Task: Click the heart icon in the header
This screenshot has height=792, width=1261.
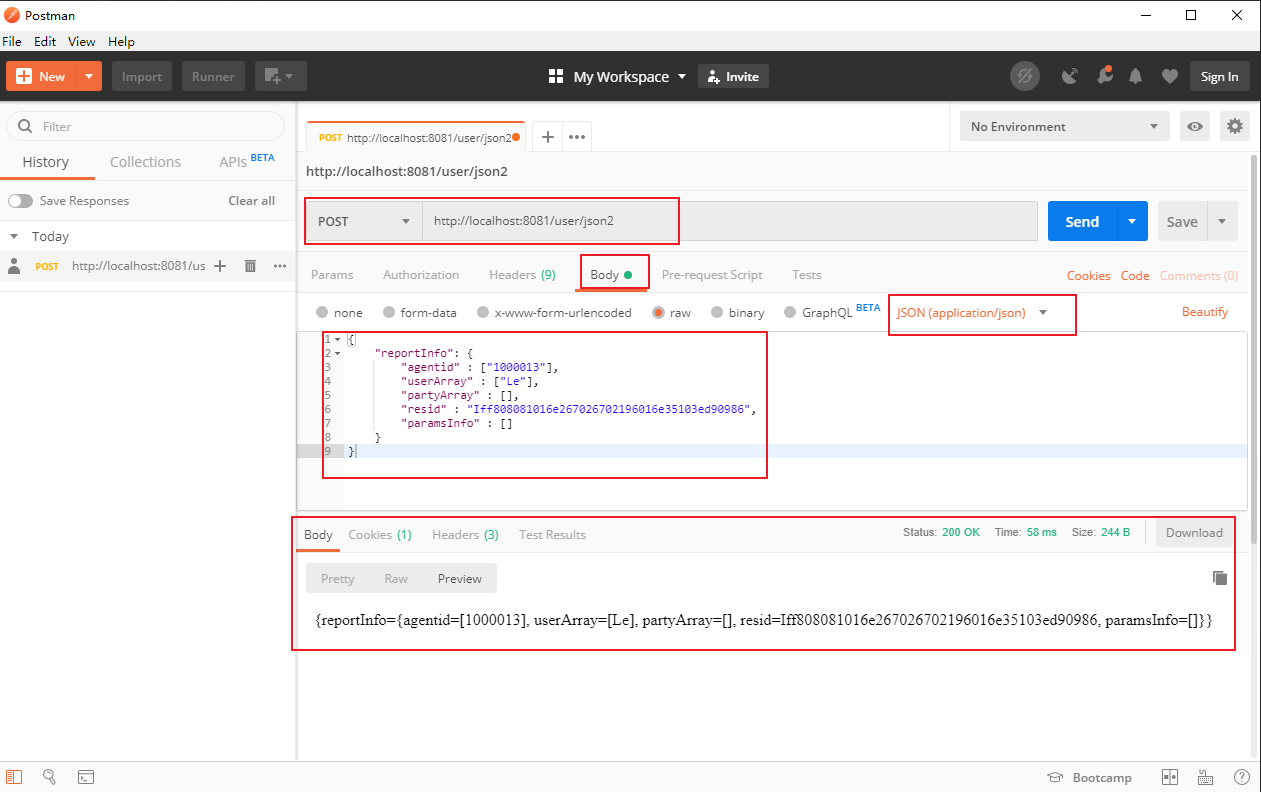Action: pos(1170,75)
